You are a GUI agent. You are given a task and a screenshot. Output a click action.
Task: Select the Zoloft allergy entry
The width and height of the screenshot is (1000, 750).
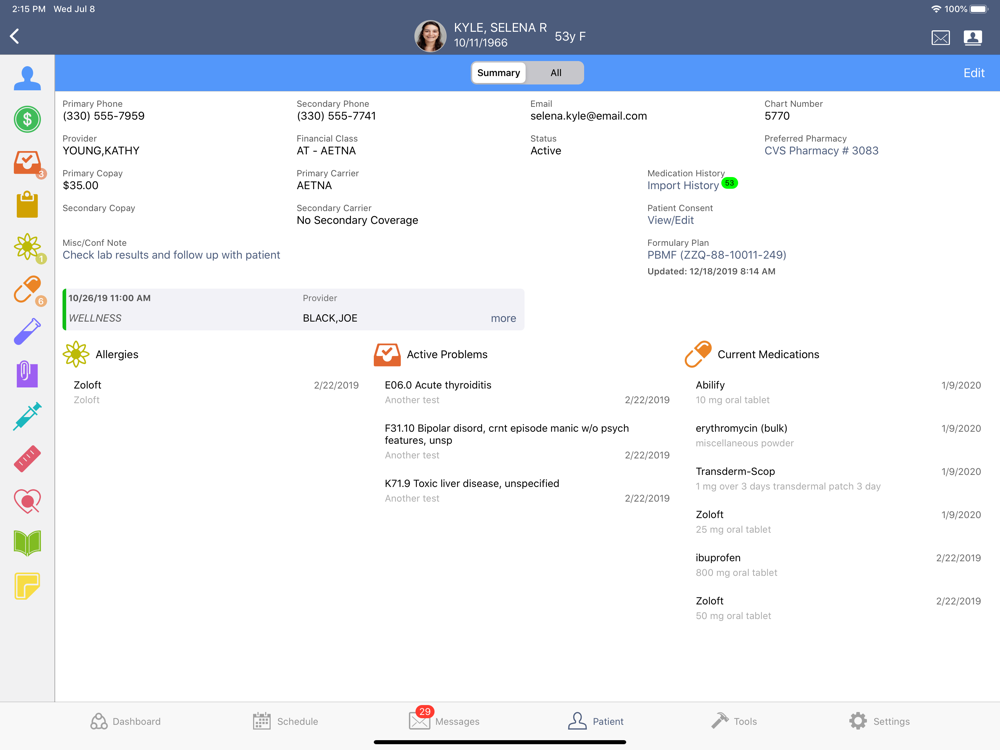pos(216,392)
